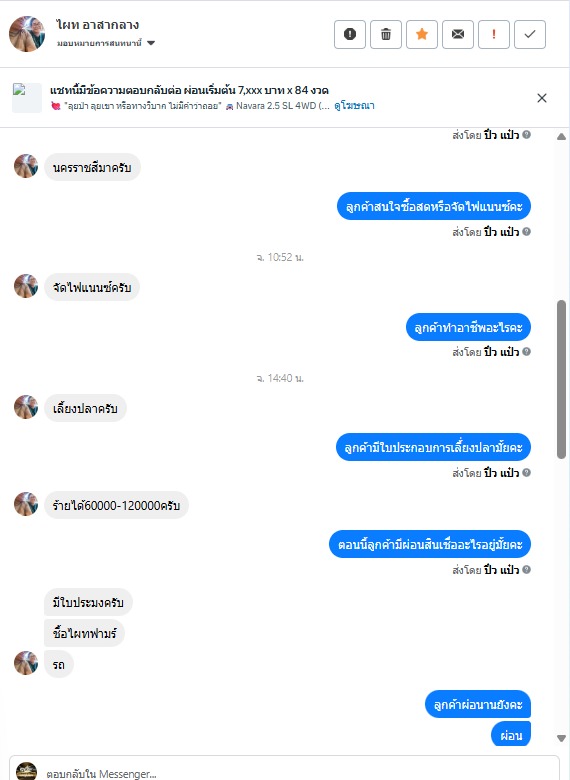The height and width of the screenshot is (780, 570).
Task: Flag conversation with red exclamation icon
Action: coord(494,34)
